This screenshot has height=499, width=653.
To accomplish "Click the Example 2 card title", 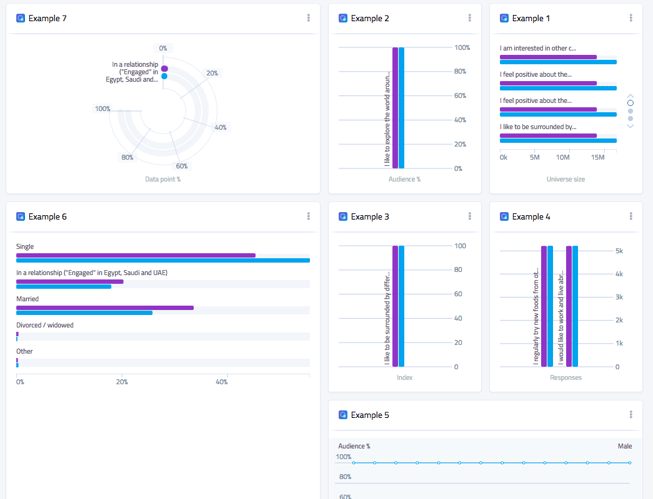I will point(370,19).
